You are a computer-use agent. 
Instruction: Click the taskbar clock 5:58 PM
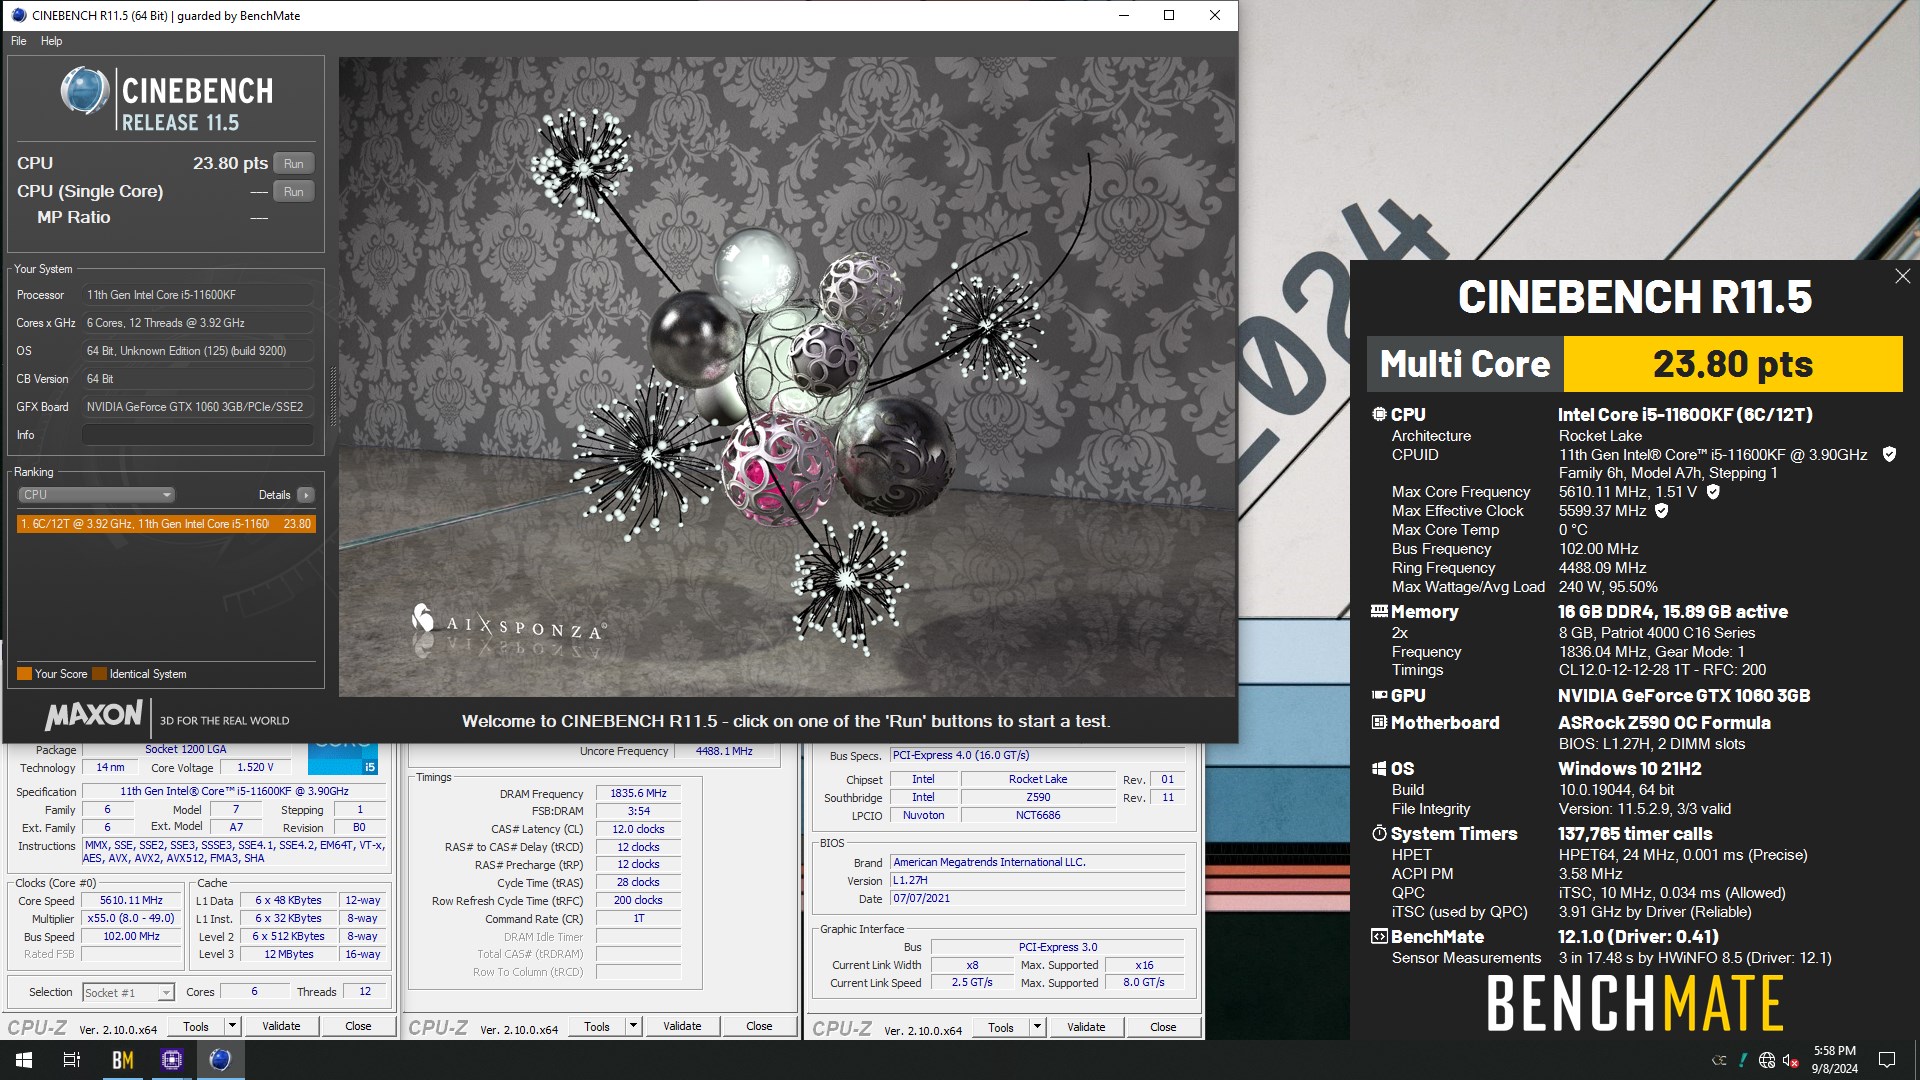click(1834, 1060)
